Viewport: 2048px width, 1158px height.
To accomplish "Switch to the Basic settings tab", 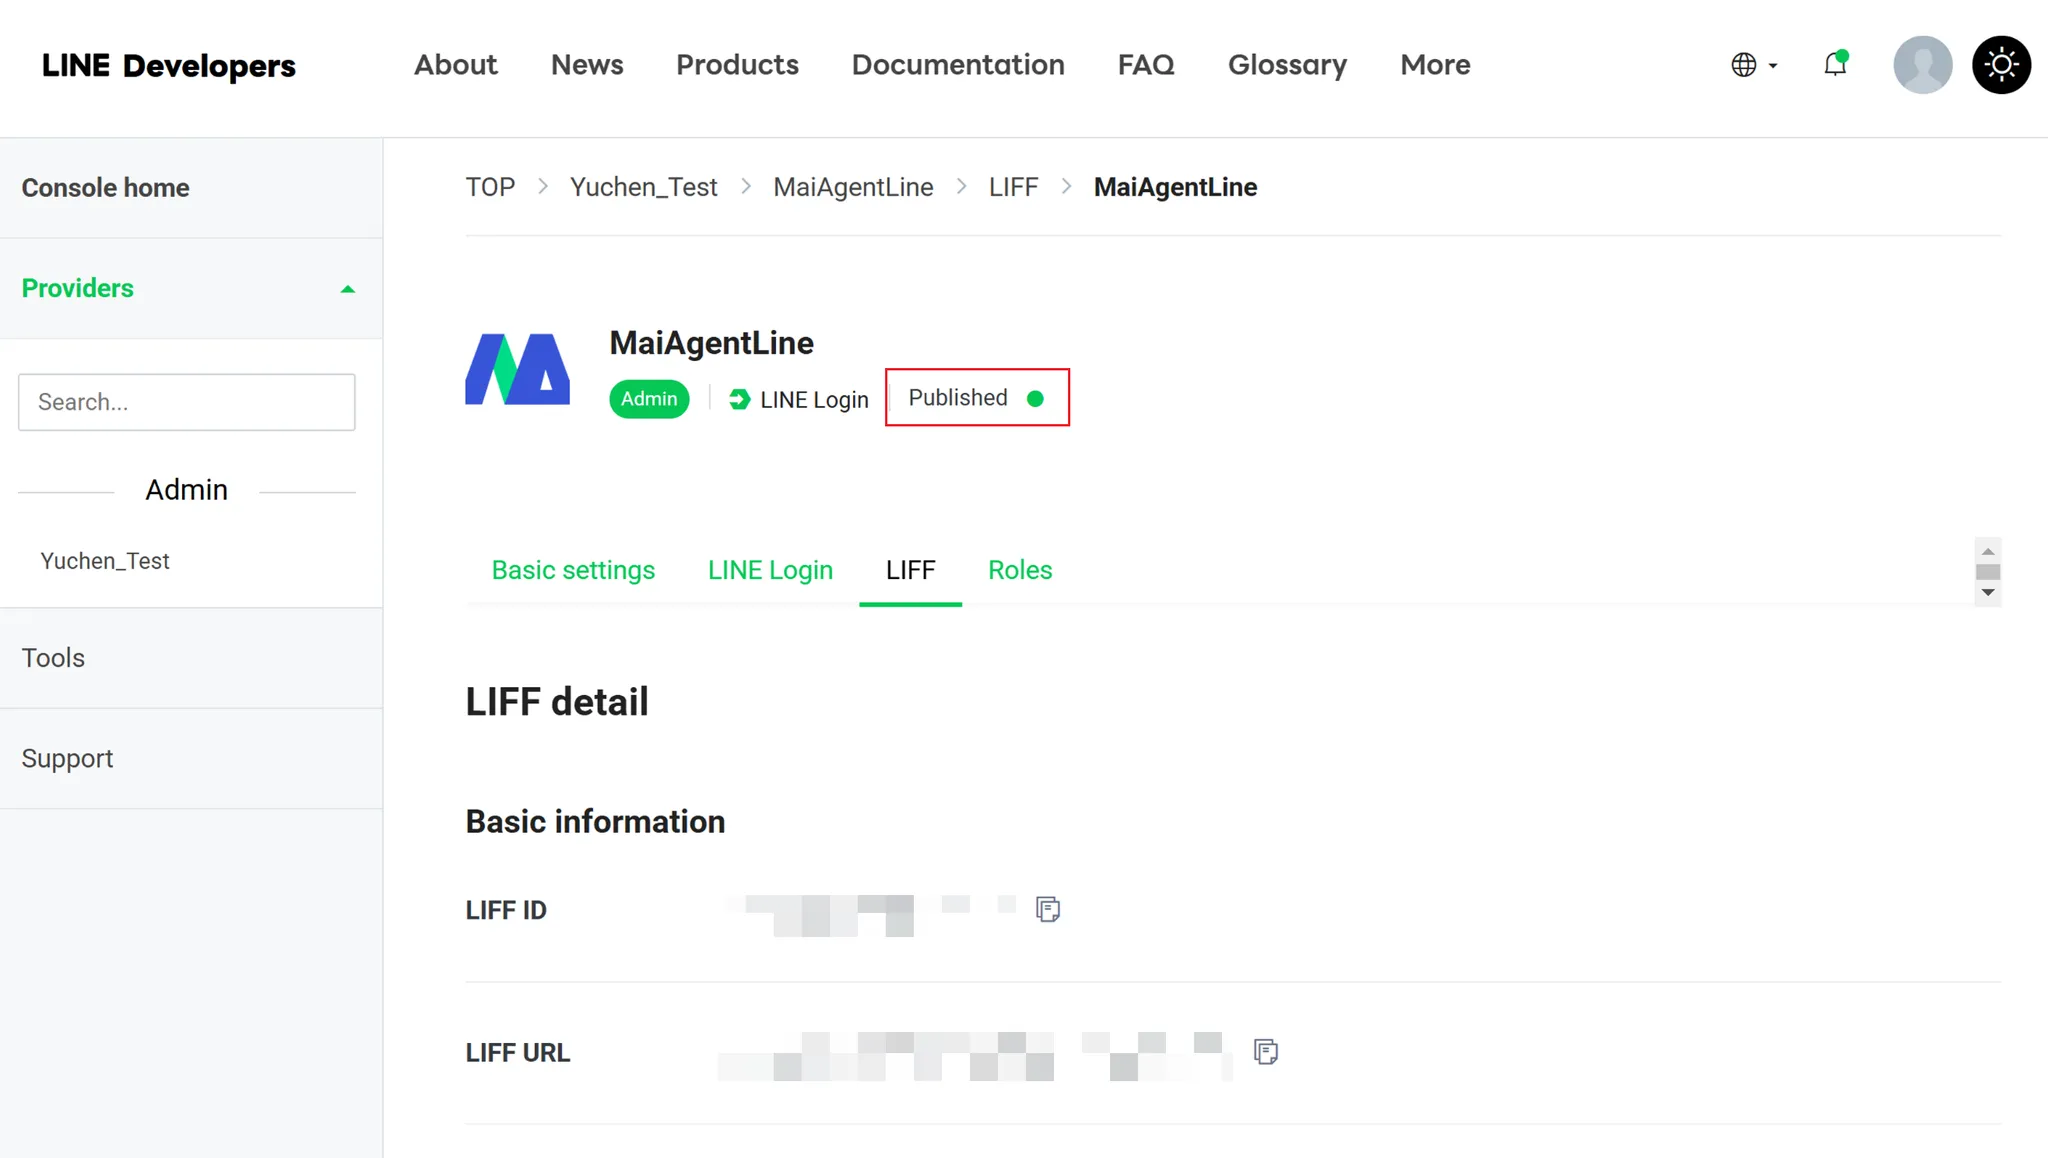I will click(x=573, y=570).
